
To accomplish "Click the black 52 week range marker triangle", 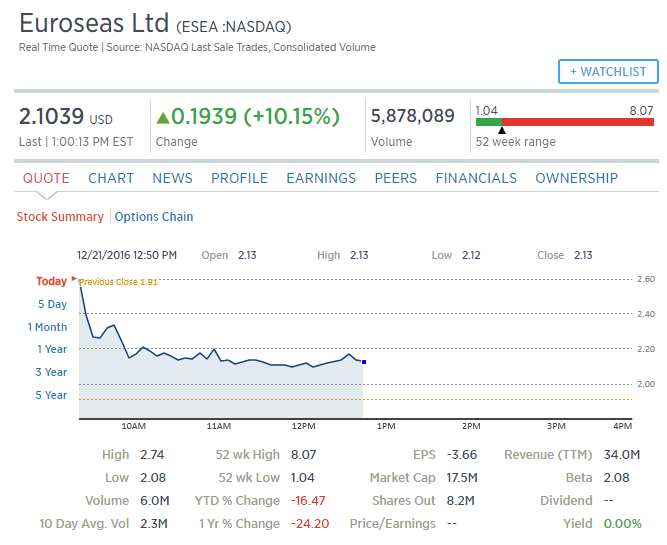I will [x=502, y=130].
